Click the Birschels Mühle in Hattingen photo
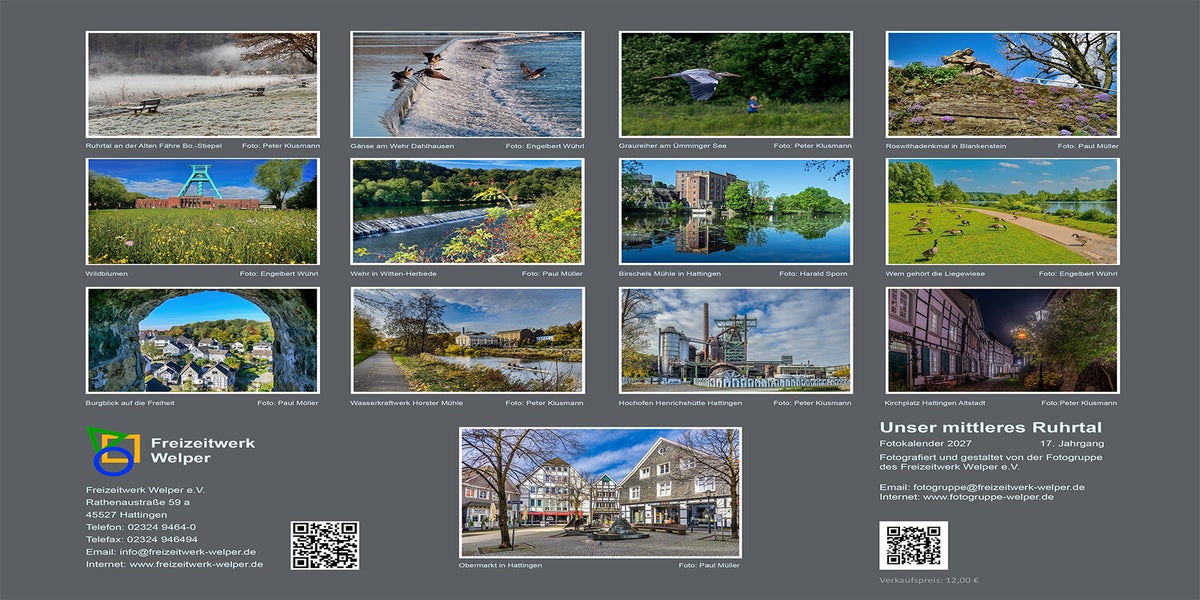 click(x=736, y=211)
